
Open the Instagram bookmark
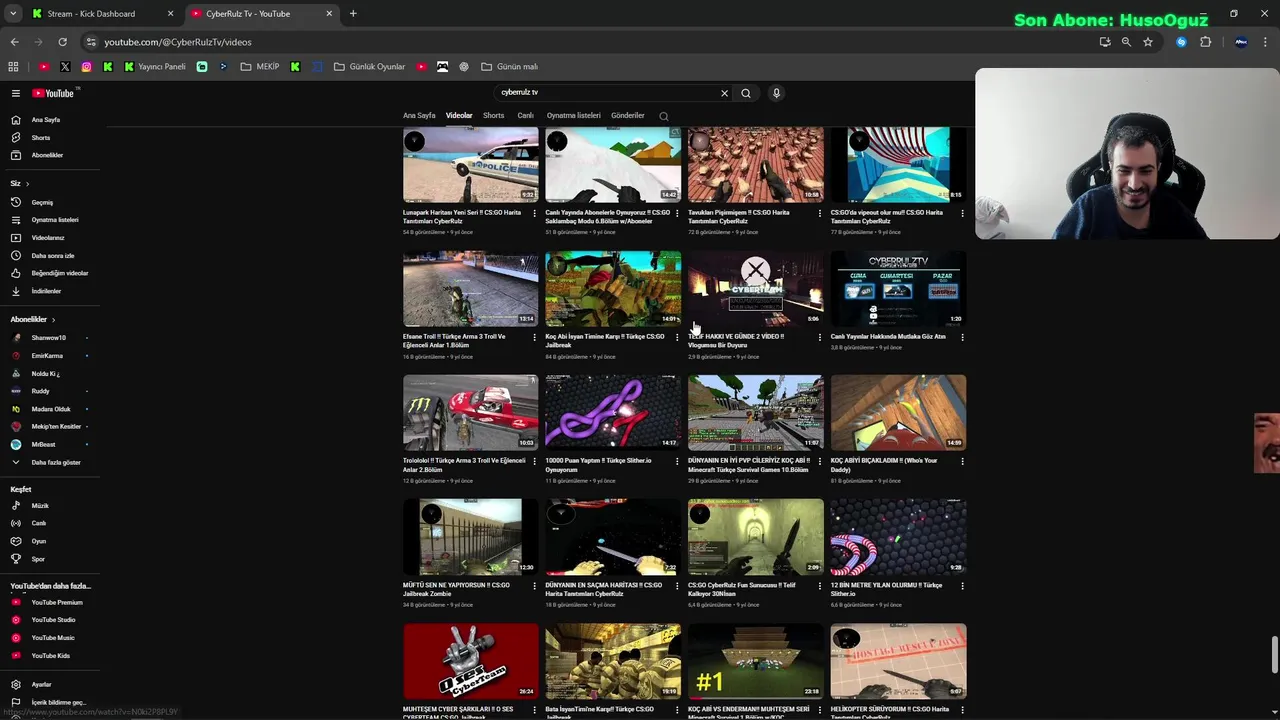coord(87,67)
